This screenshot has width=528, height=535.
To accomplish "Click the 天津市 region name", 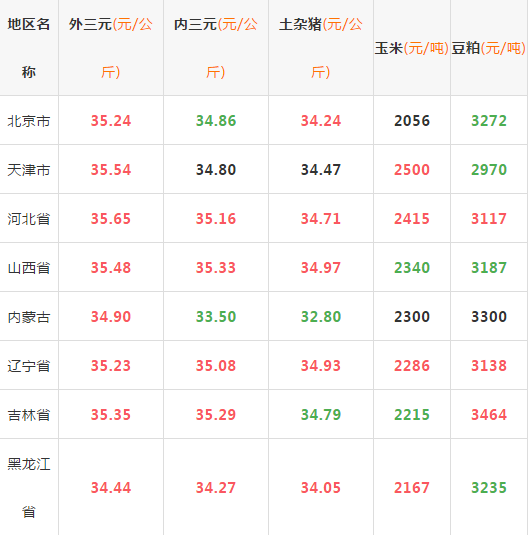I will (29, 170).
